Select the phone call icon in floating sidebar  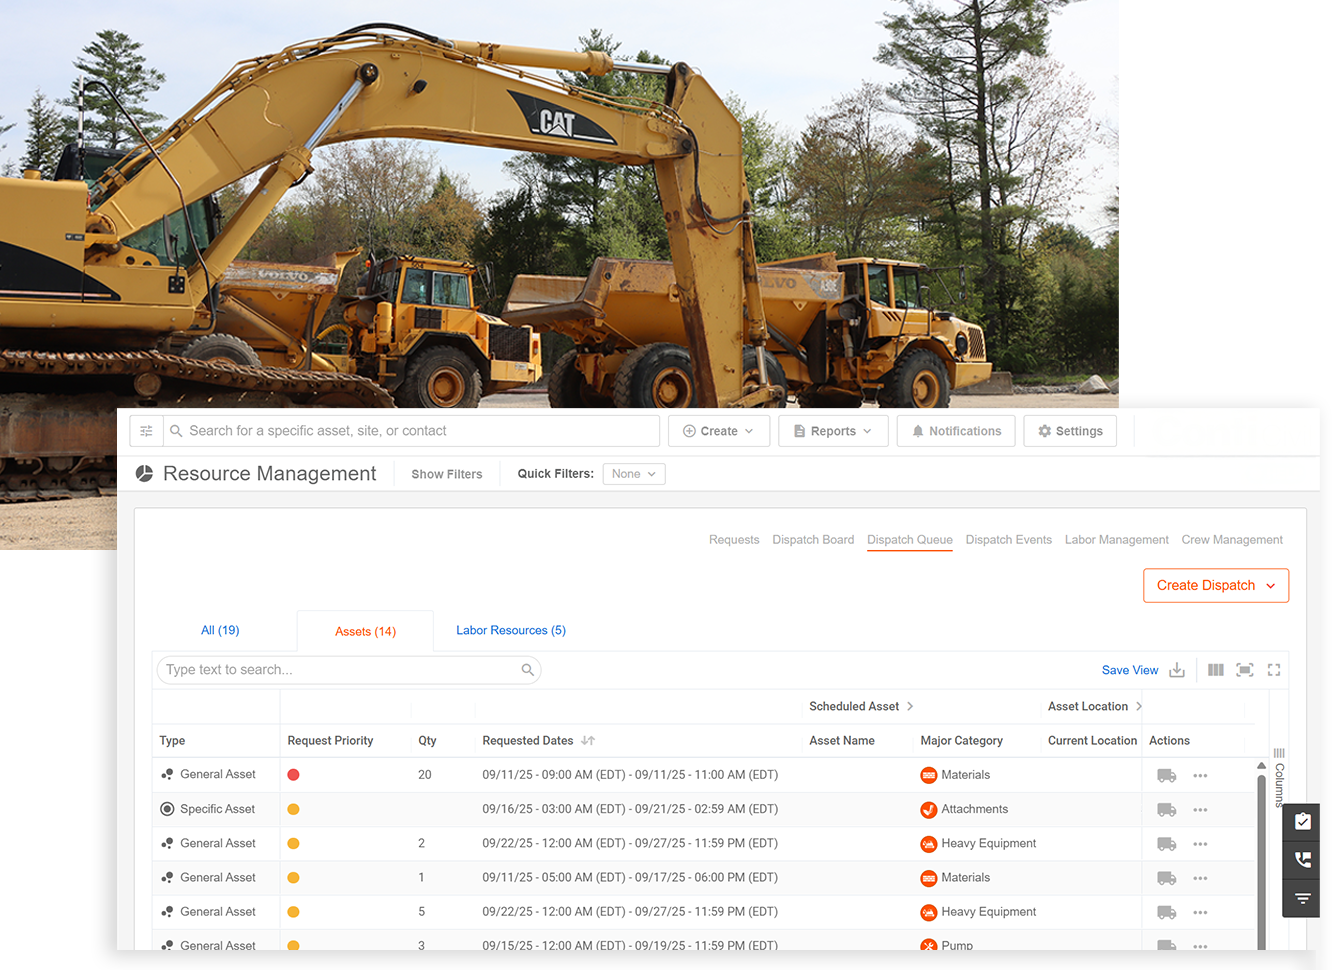click(1302, 860)
